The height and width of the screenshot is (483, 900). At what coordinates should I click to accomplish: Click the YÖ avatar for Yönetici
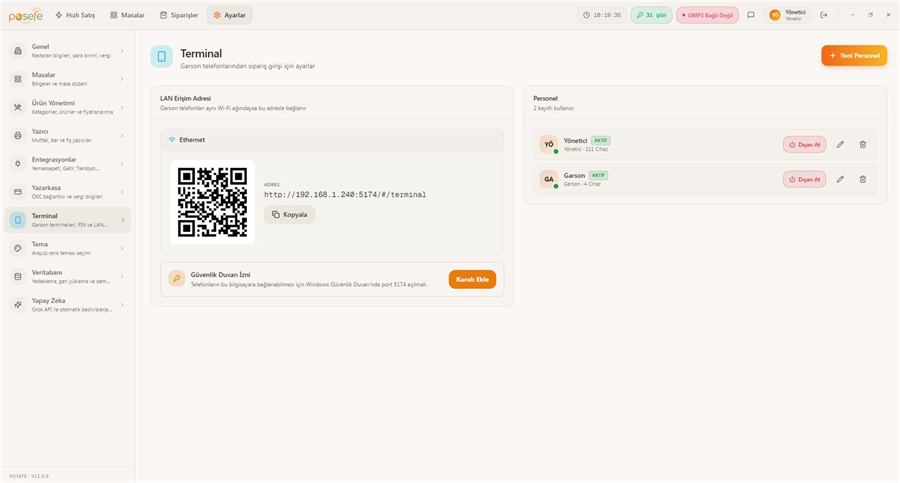pyautogui.click(x=549, y=144)
